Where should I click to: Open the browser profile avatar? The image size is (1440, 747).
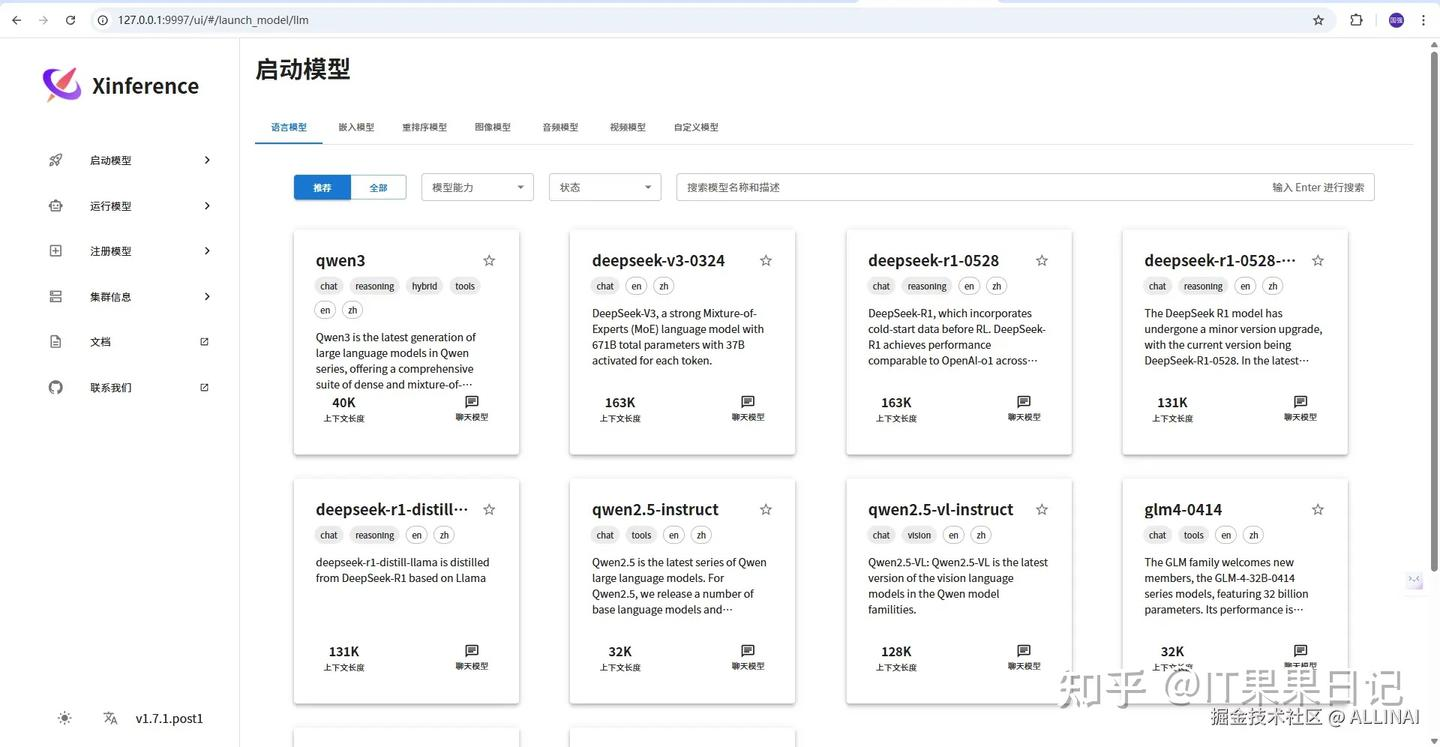[x=1396, y=20]
